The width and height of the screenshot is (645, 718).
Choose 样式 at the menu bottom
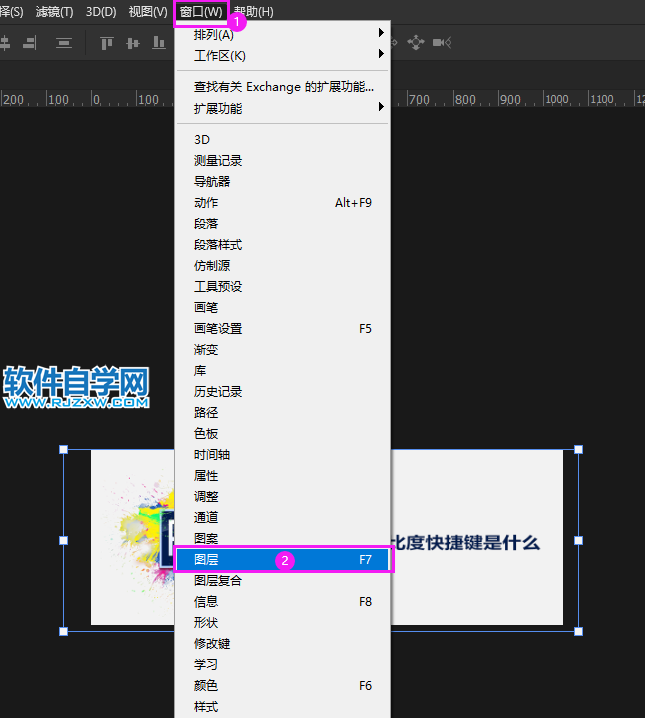[282, 707]
